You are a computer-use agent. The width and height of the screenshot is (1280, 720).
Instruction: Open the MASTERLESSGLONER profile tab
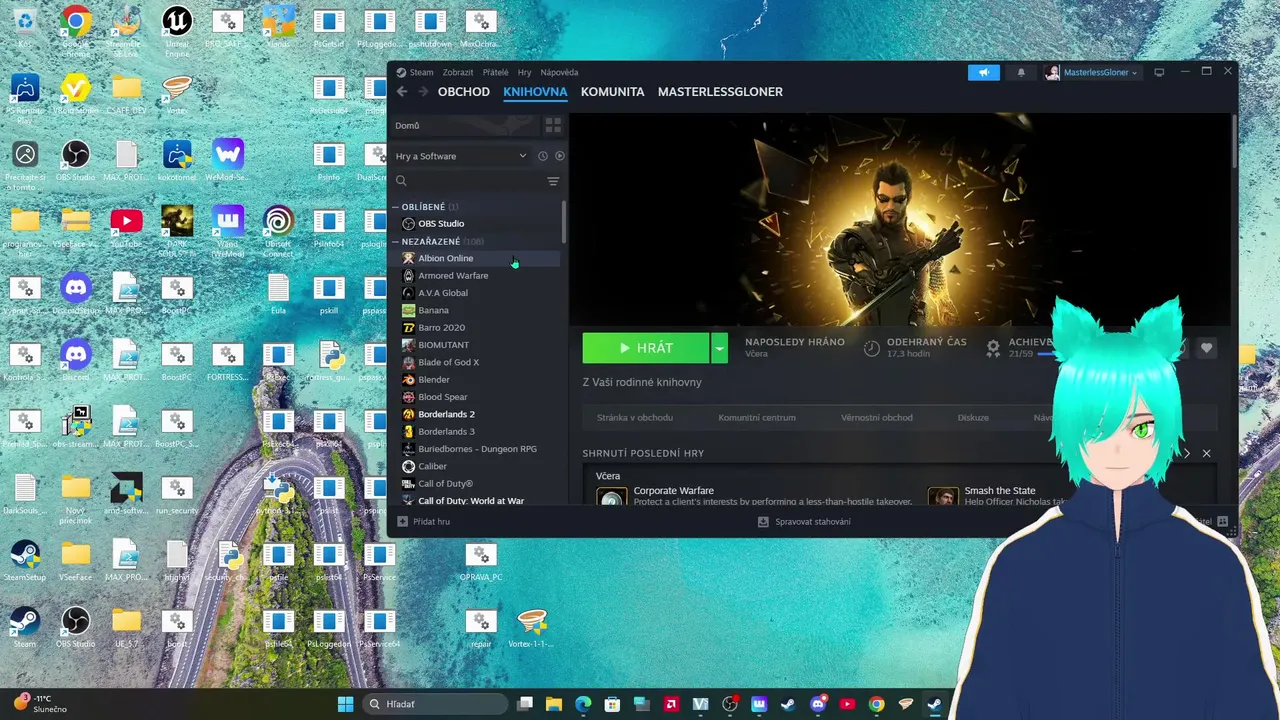coord(720,92)
